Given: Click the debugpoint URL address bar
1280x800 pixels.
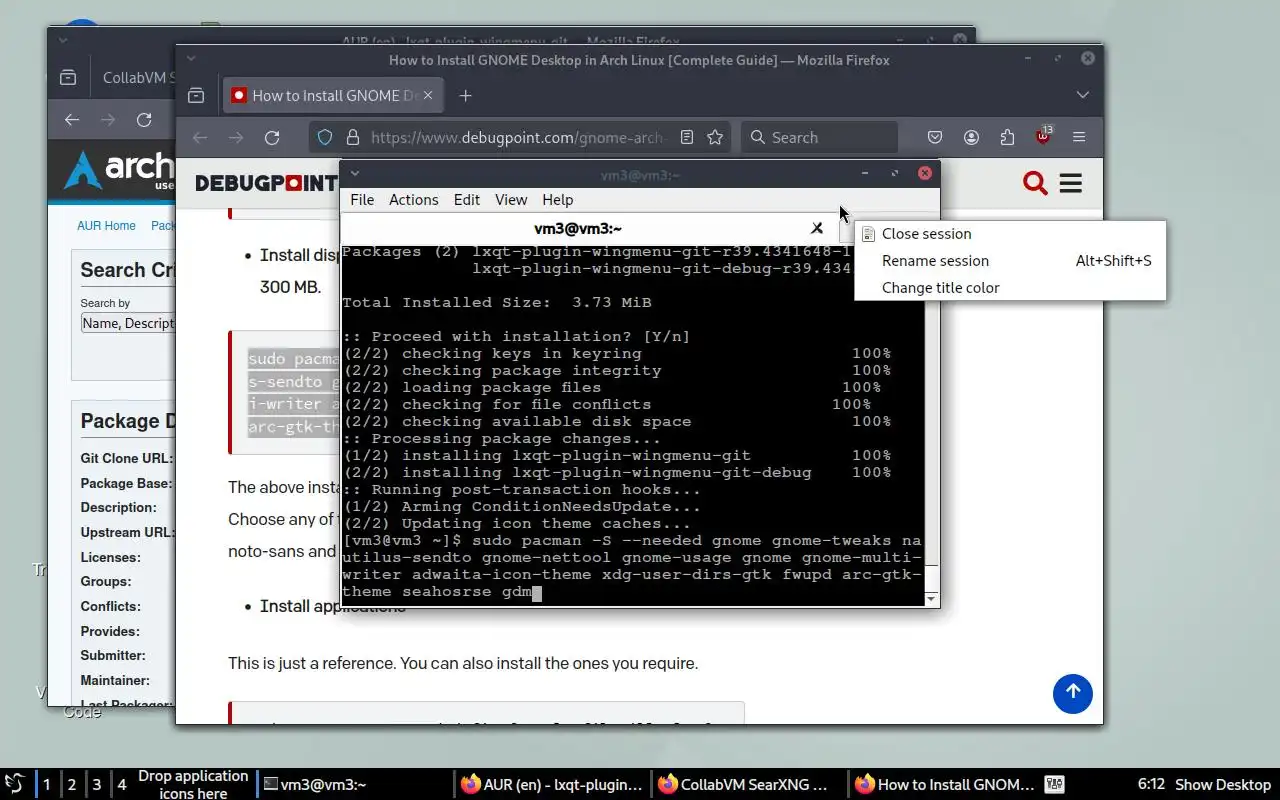Looking at the screenshot, I should coord(517,137).
